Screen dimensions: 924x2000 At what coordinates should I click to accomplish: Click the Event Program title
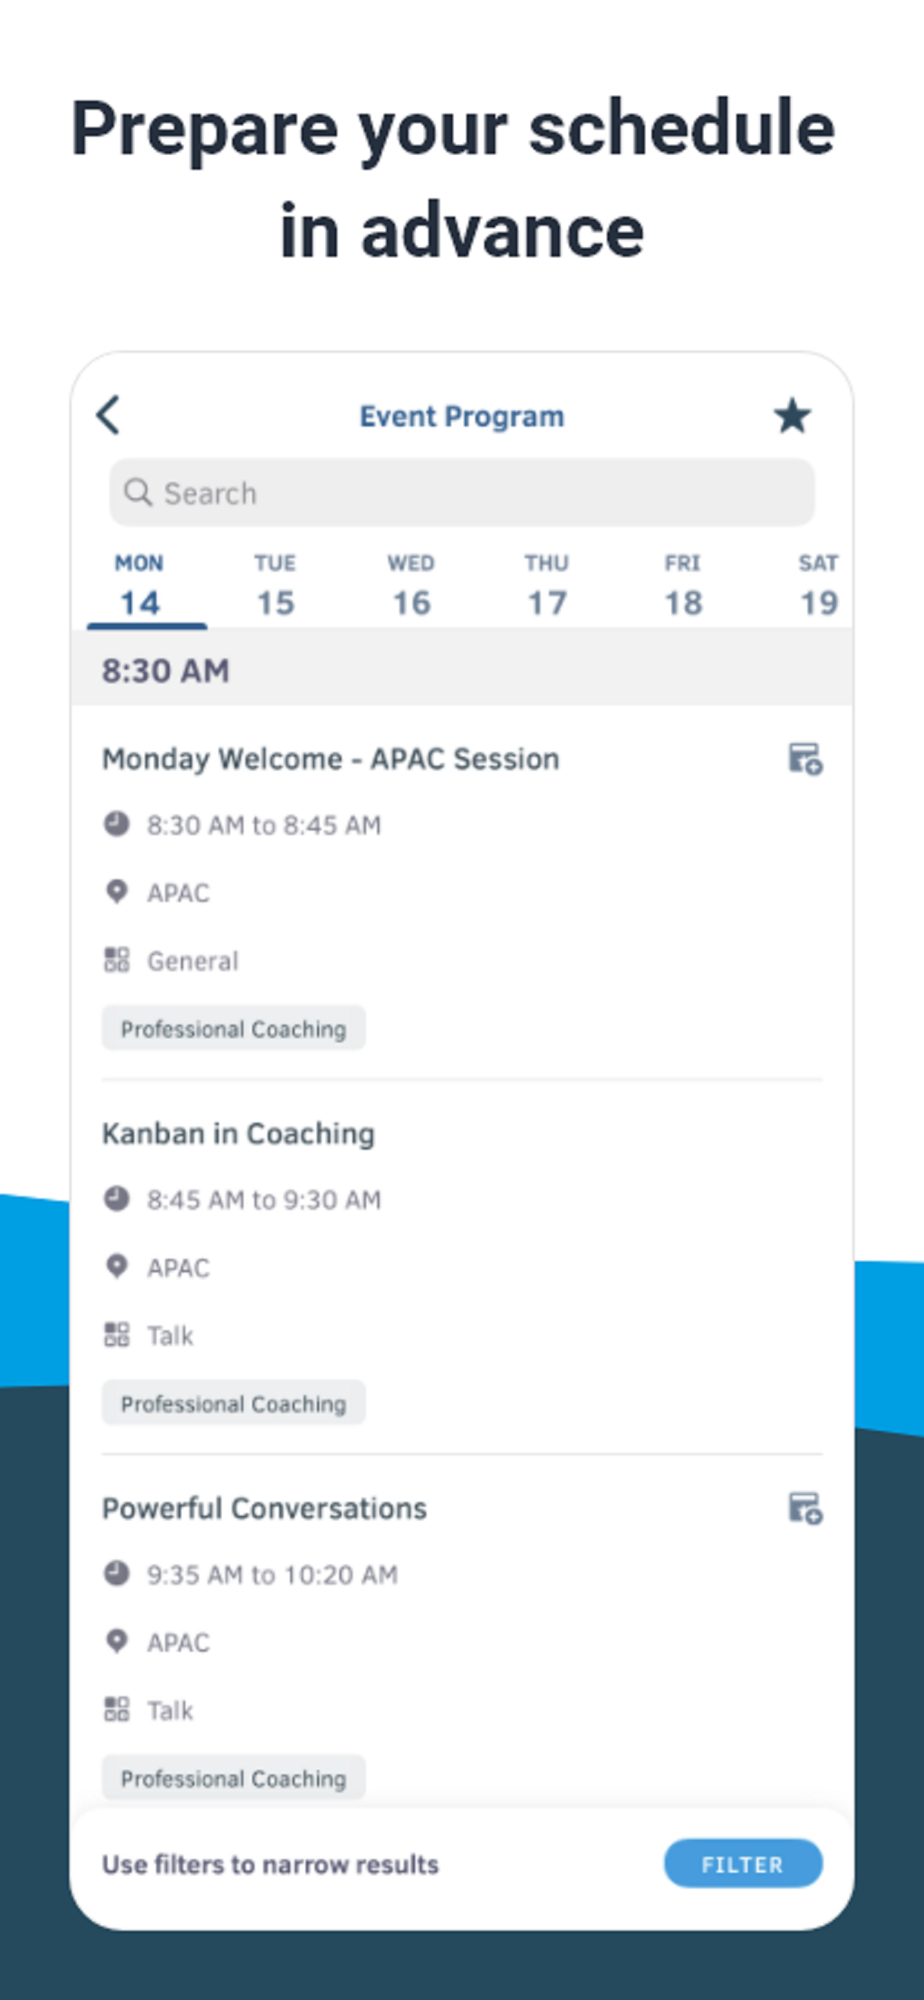tap(462, 416)
